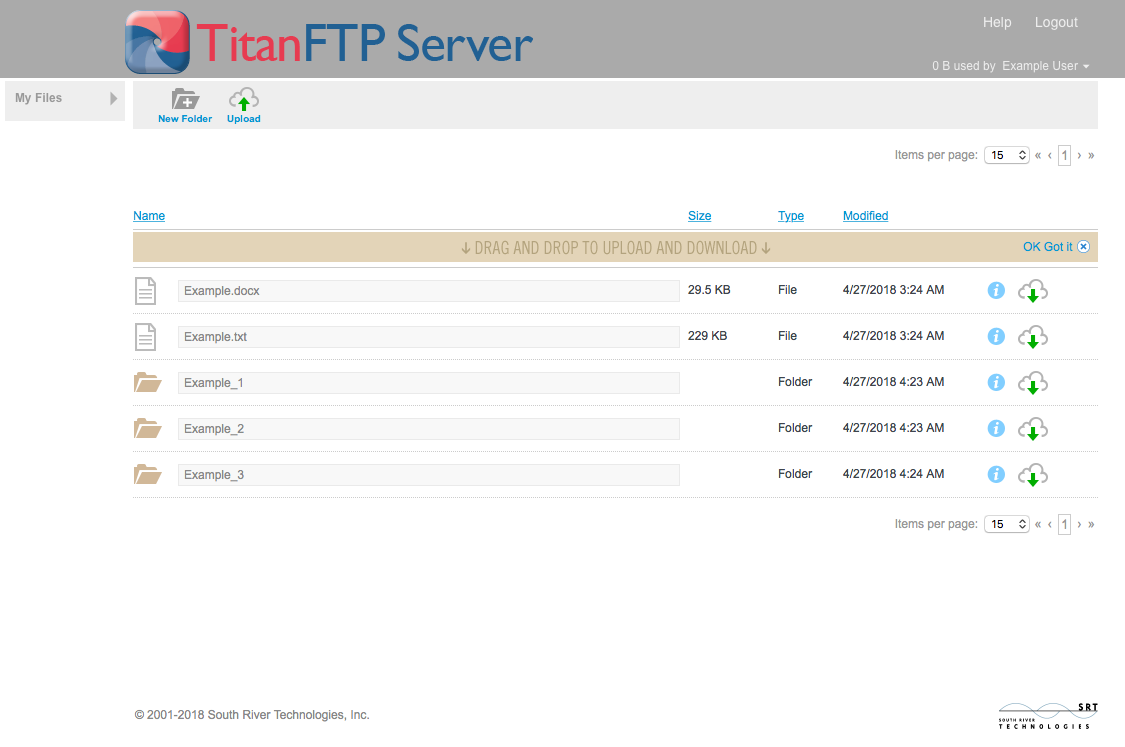The width and height of the screenshot is (1125, 747).
Task: Click the Upload cloud icon
Action: (x=244, y=99)
